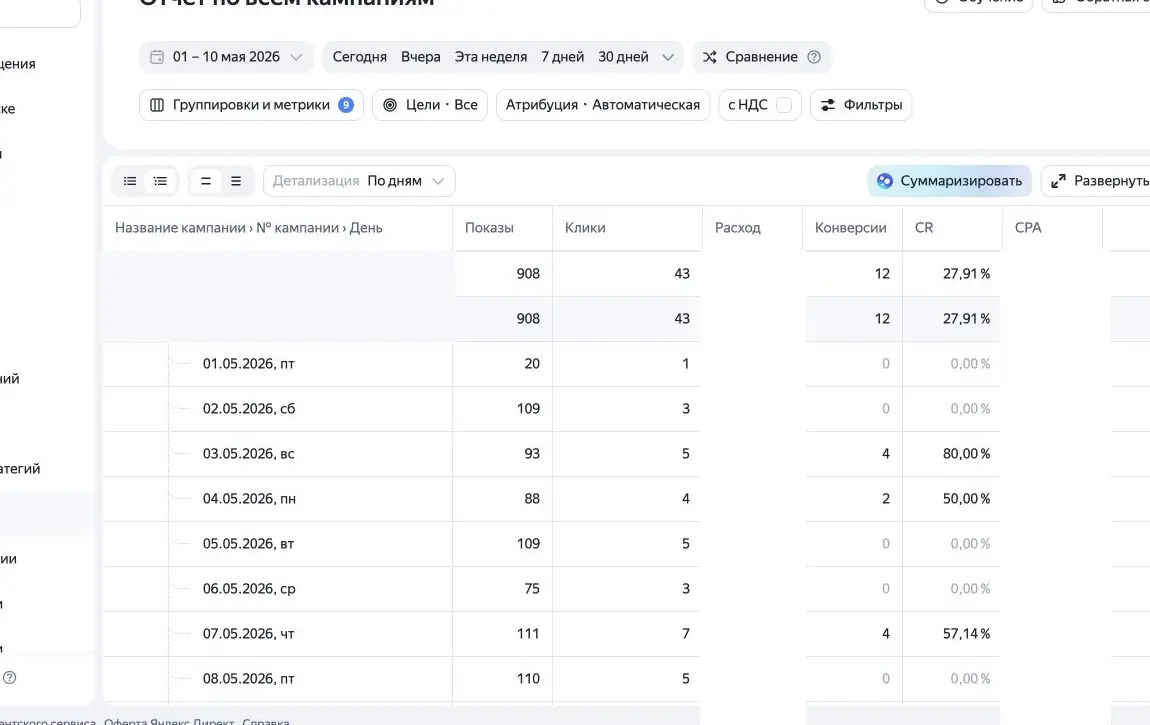This screenshot has height=725, width=1150.
Task: Select the Вчера period
Action: tap(420, 57)
